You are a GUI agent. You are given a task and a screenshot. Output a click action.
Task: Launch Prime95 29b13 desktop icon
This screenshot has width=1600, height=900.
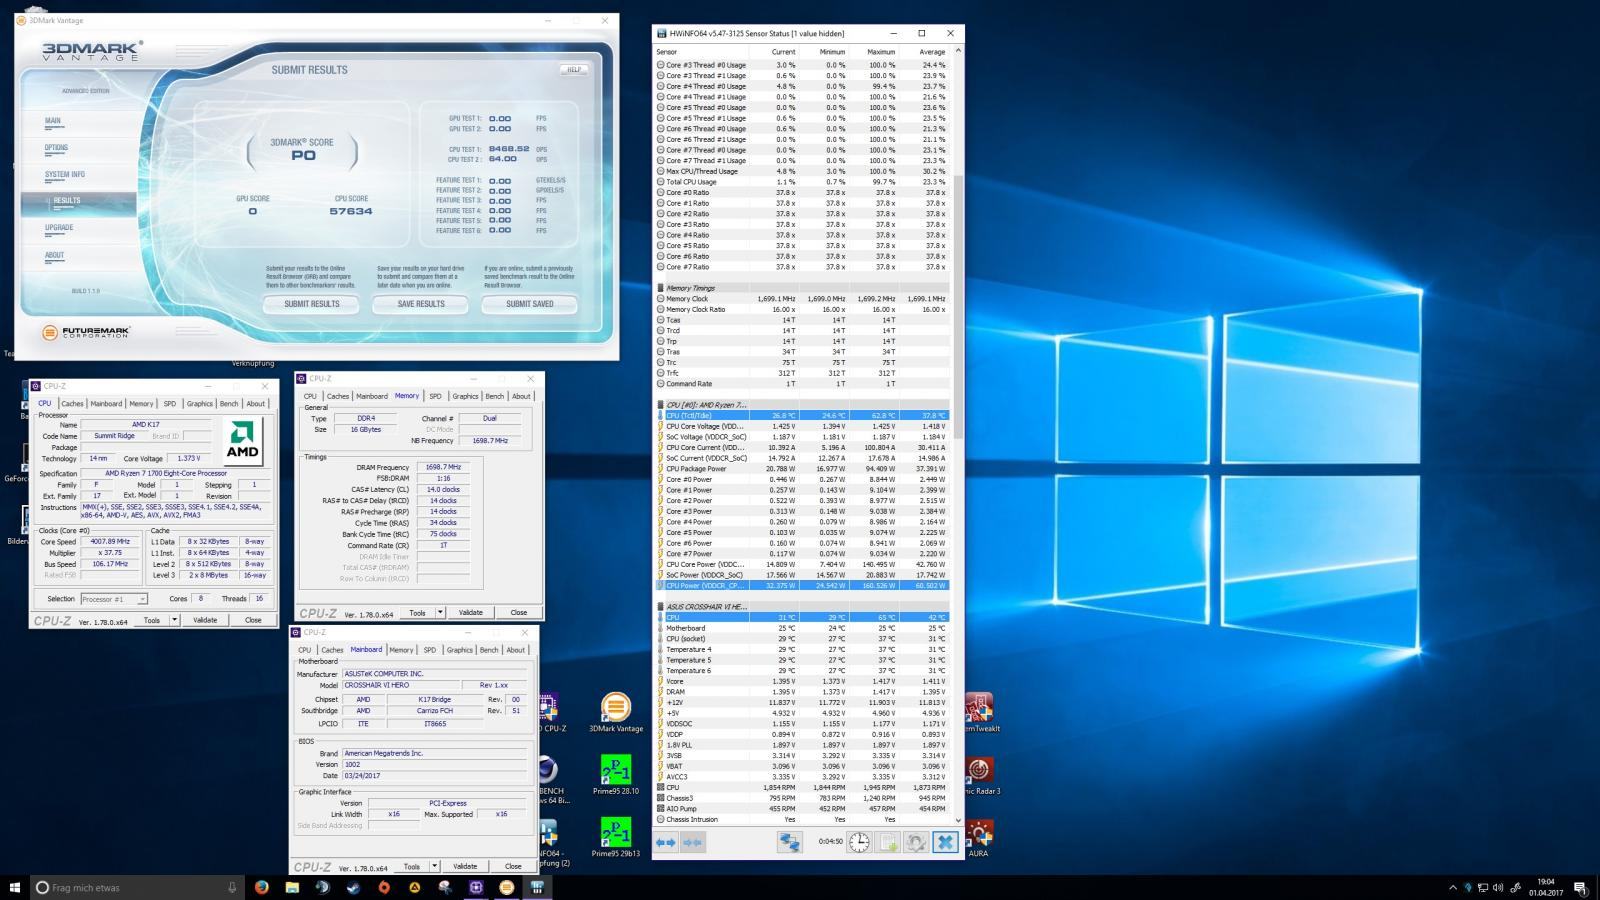pos(616,838)
